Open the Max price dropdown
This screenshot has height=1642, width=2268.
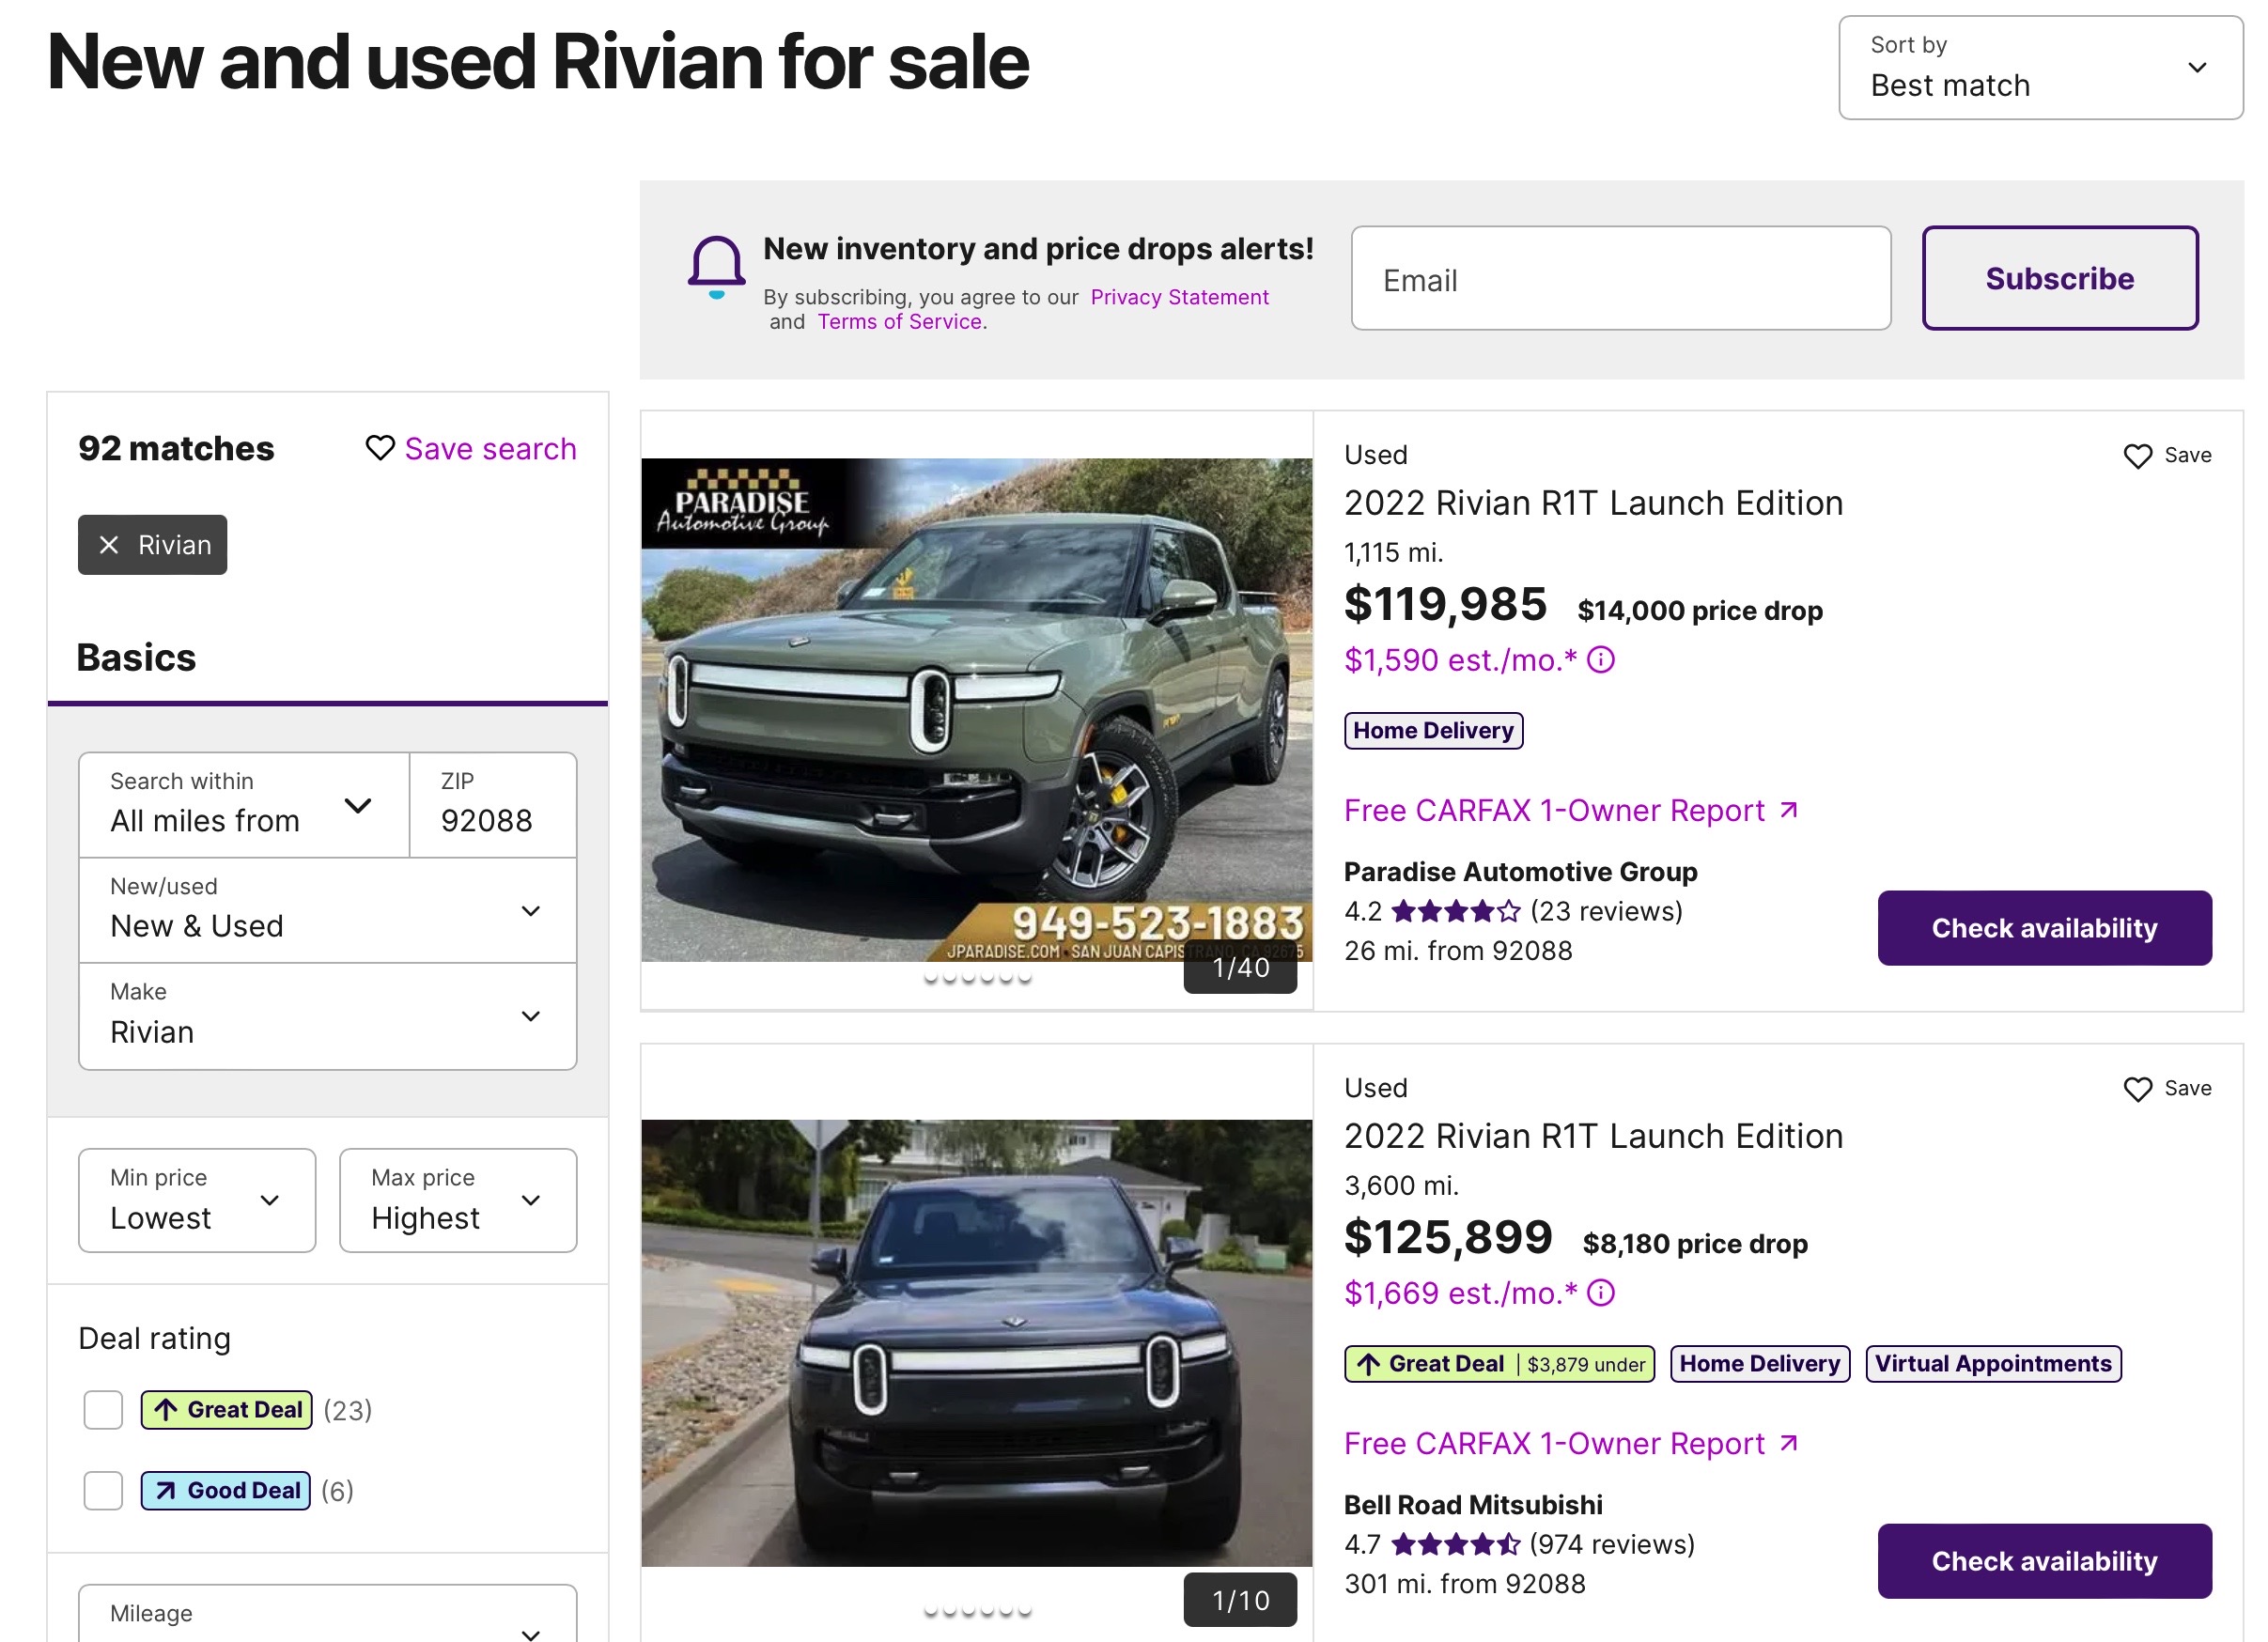[x=458, y=1200]
